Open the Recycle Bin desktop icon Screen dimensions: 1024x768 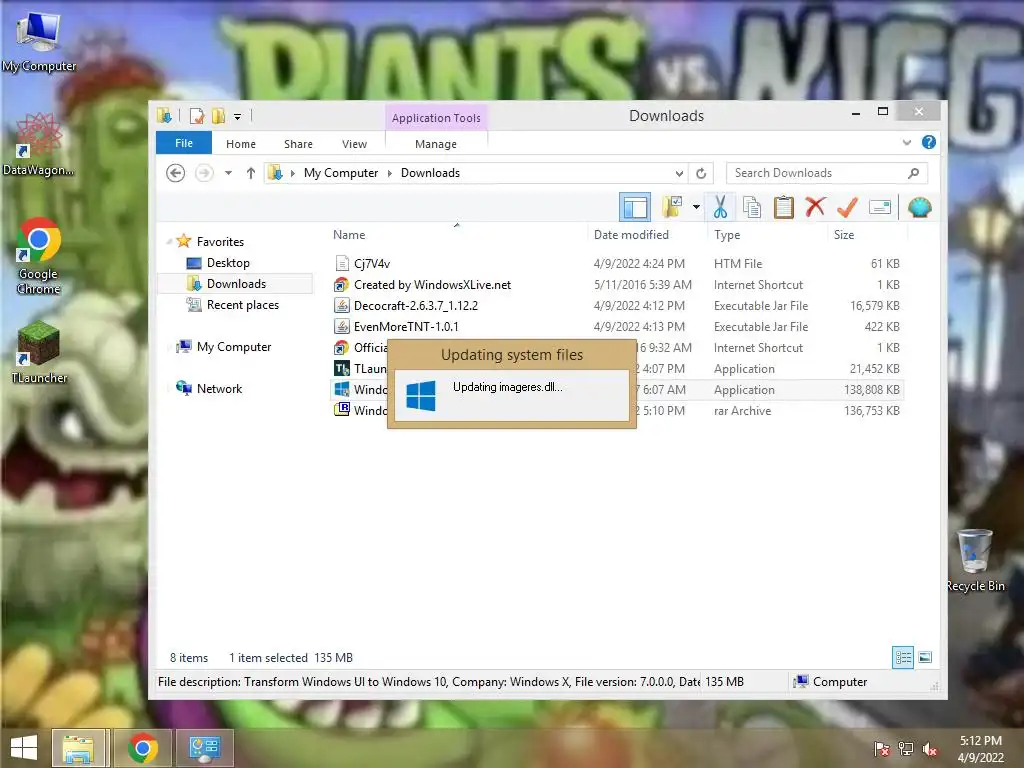pyautogui.click(x=975, y=560)
